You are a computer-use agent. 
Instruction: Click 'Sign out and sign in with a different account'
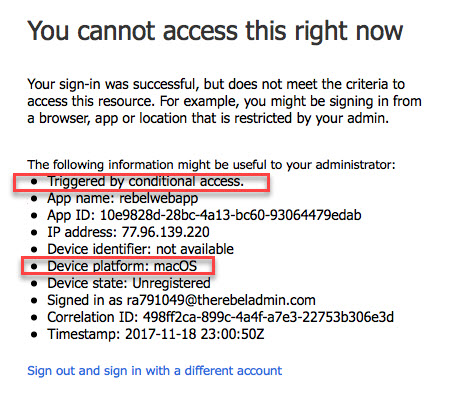click(155, 371)
